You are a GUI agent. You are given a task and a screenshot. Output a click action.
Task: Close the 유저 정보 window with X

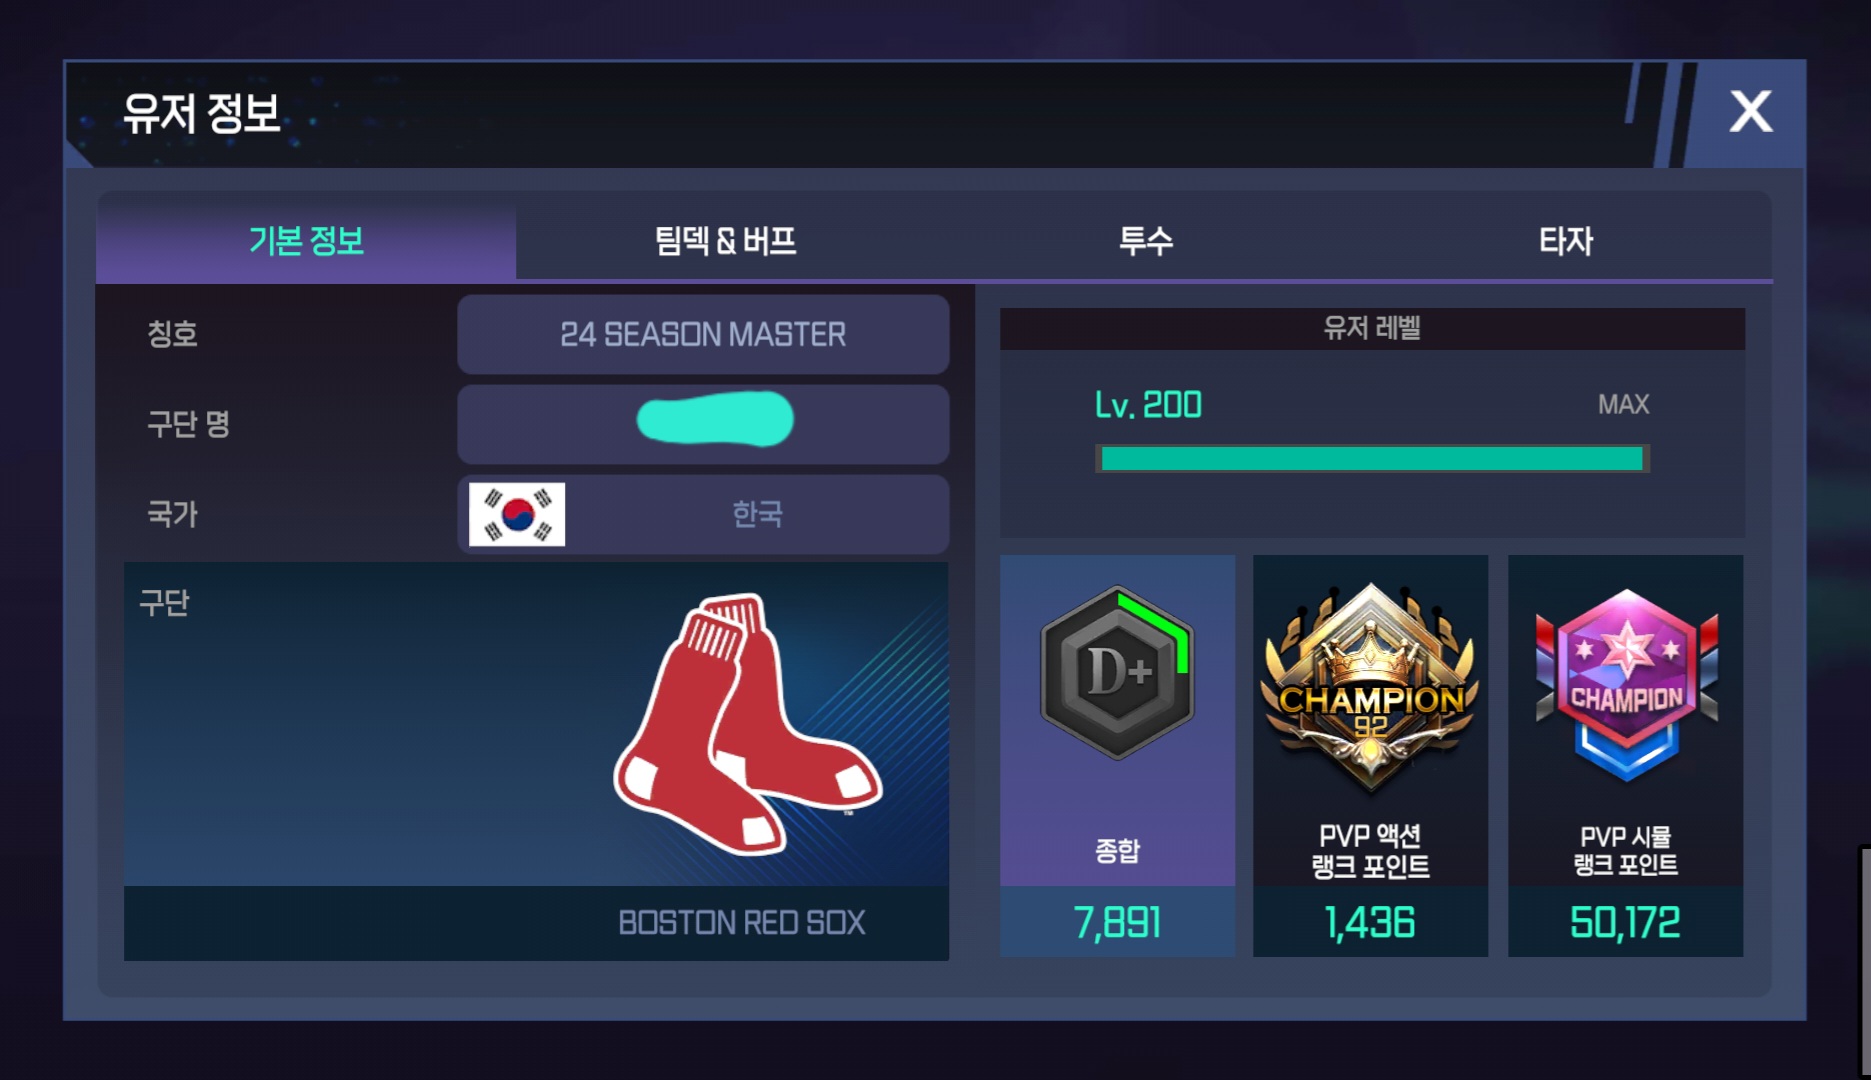(1750, 111)
